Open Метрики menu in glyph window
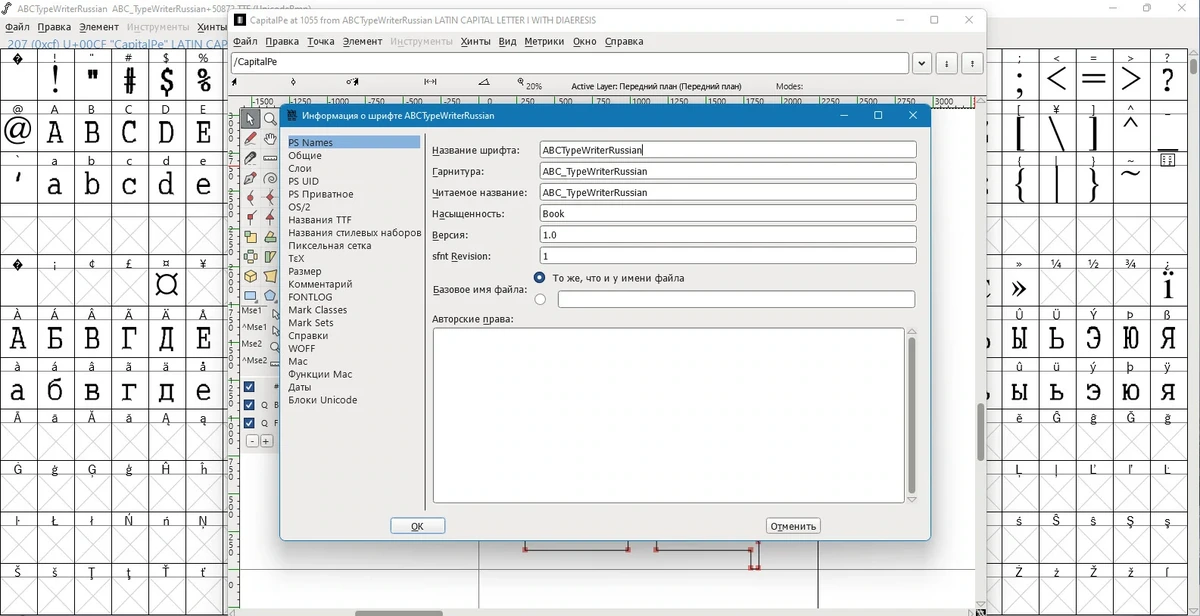This screenshot has width=1200, height=616. tap(544, 42)
